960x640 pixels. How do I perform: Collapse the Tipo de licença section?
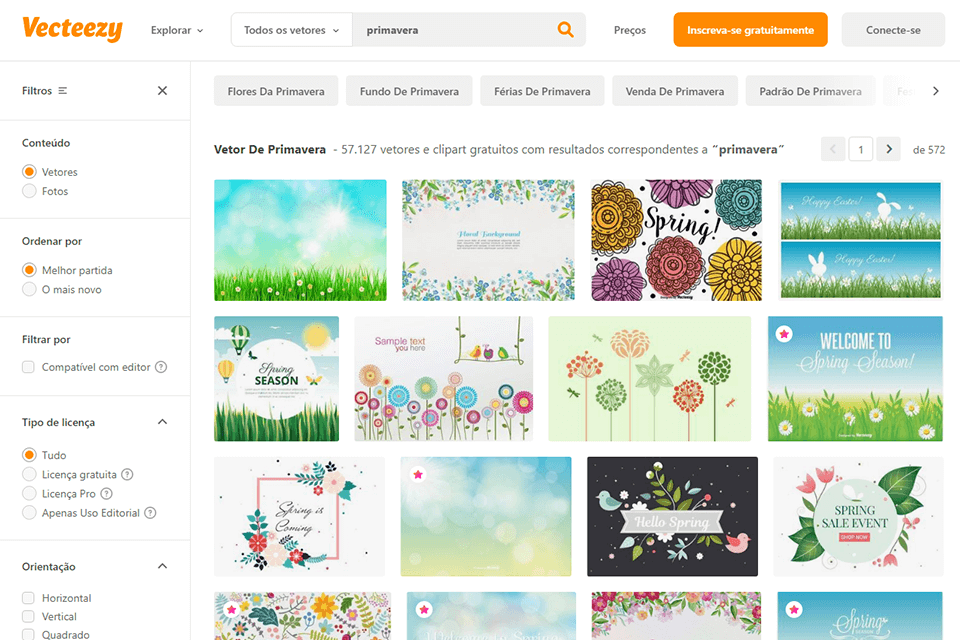click(x=162, y=421)
